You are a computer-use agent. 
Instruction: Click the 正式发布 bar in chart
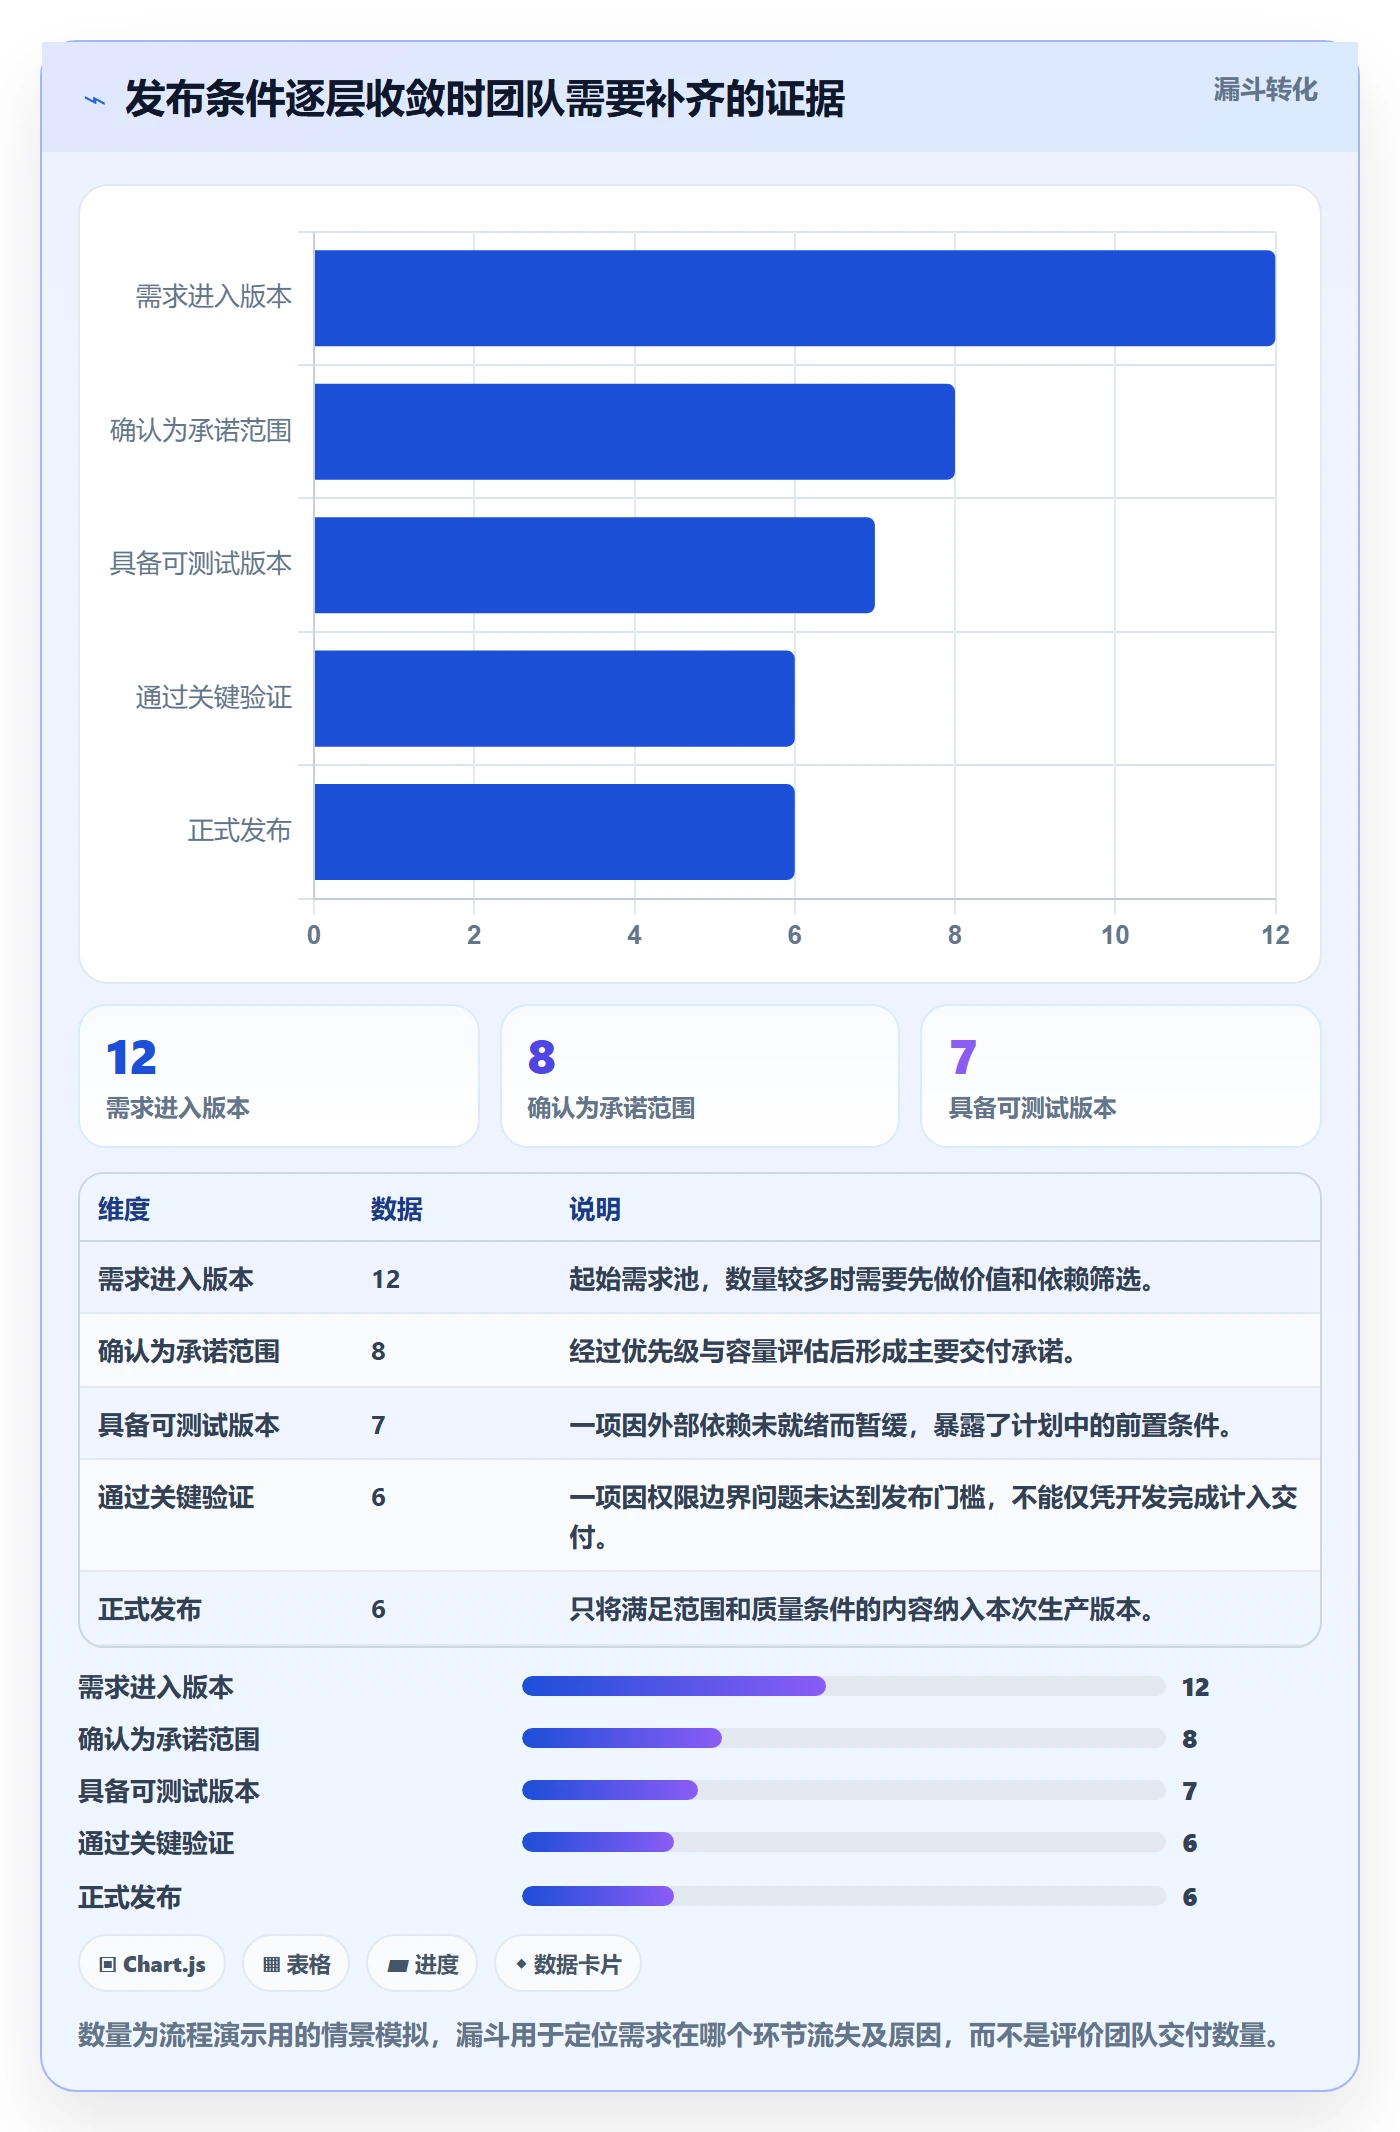[554, 832]
